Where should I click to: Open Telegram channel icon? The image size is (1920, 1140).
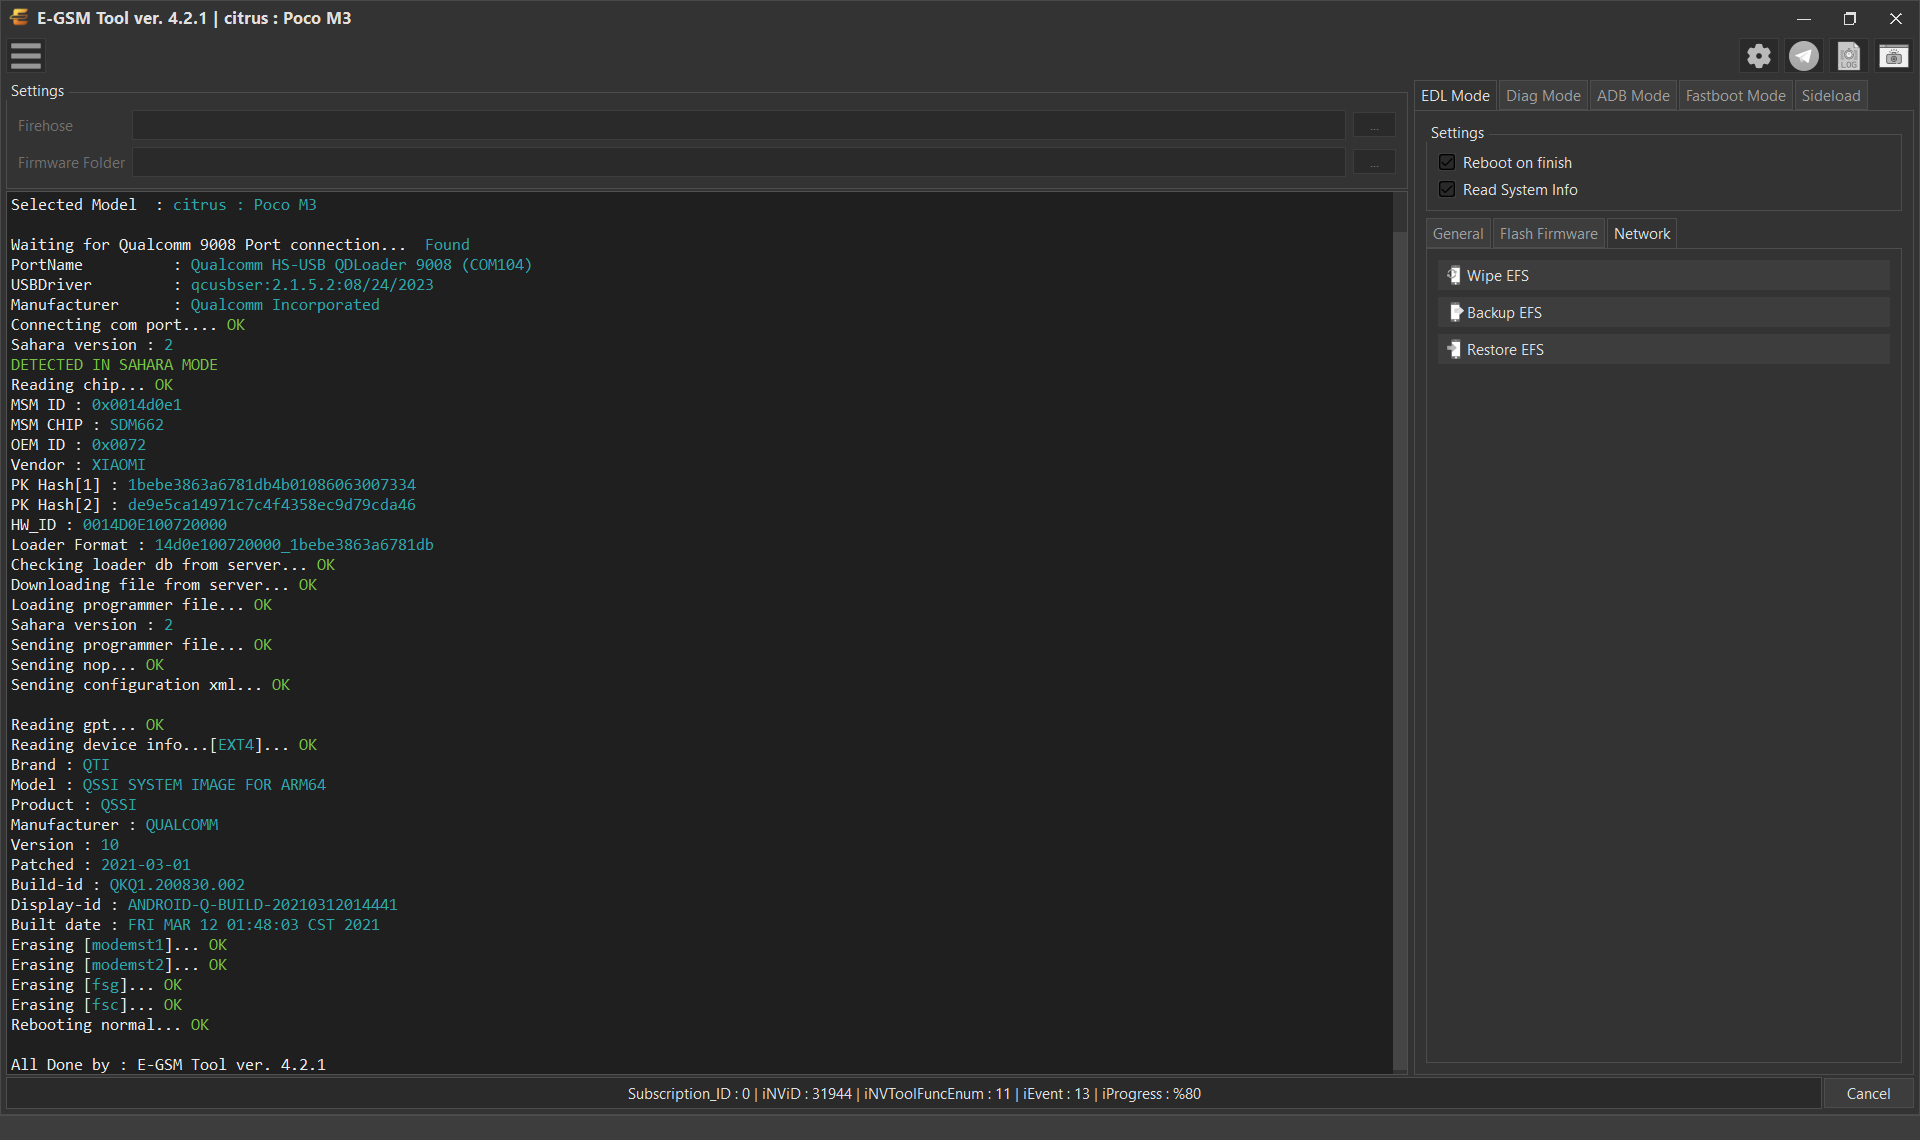coord(1804,56)
